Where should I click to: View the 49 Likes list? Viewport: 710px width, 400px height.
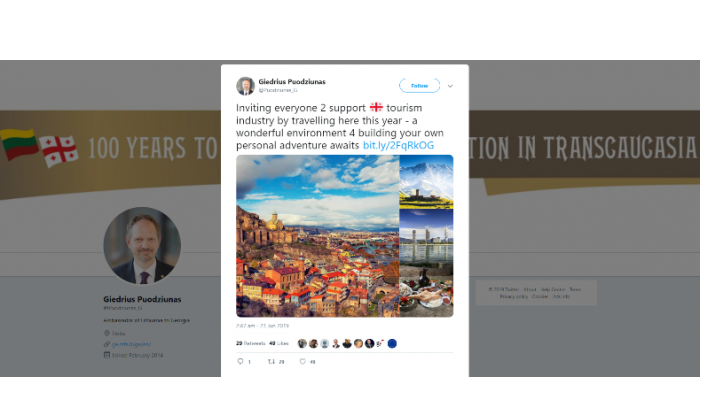point(279,343)
